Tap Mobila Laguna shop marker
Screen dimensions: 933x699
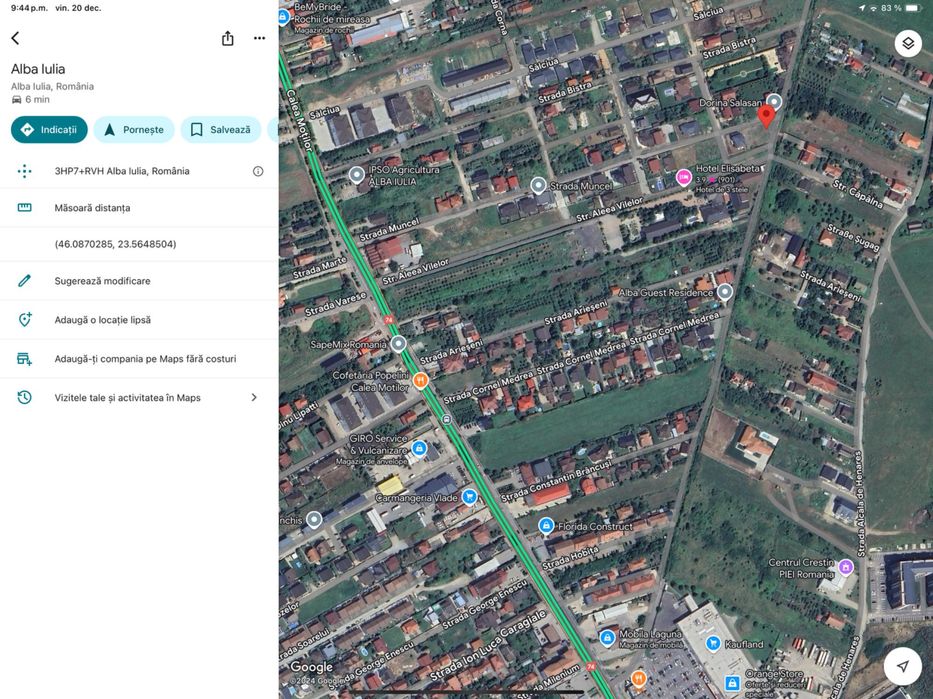(607, 638)
